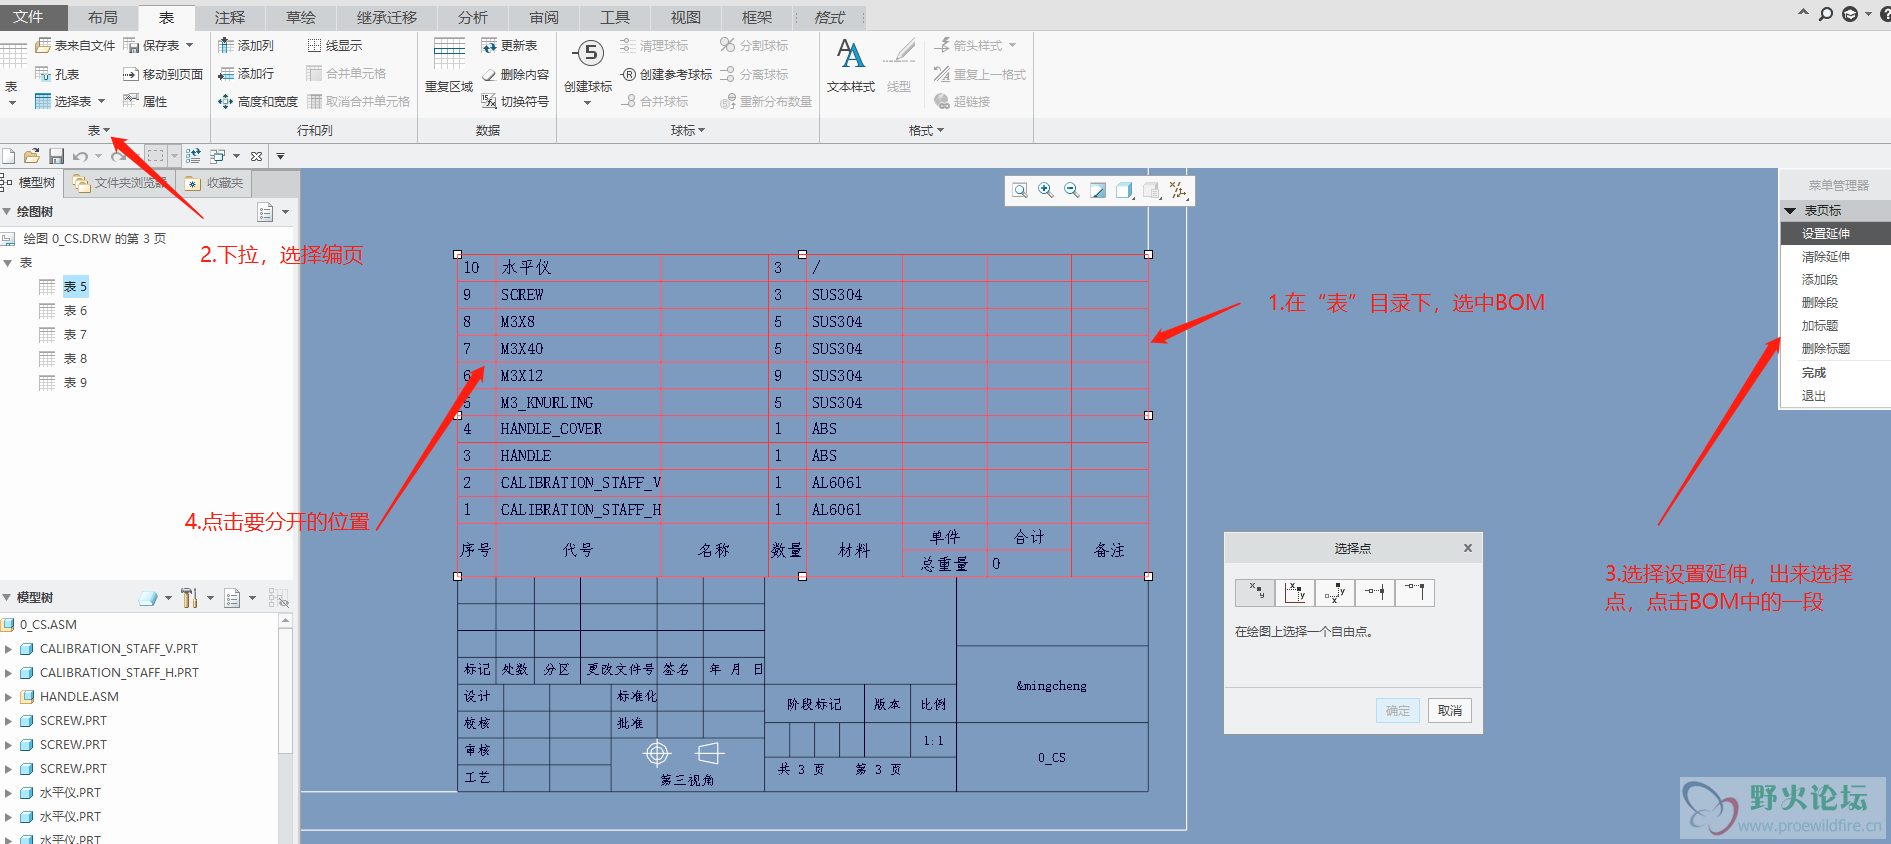Click the Add Row (添加行) icon

point(226,74)
